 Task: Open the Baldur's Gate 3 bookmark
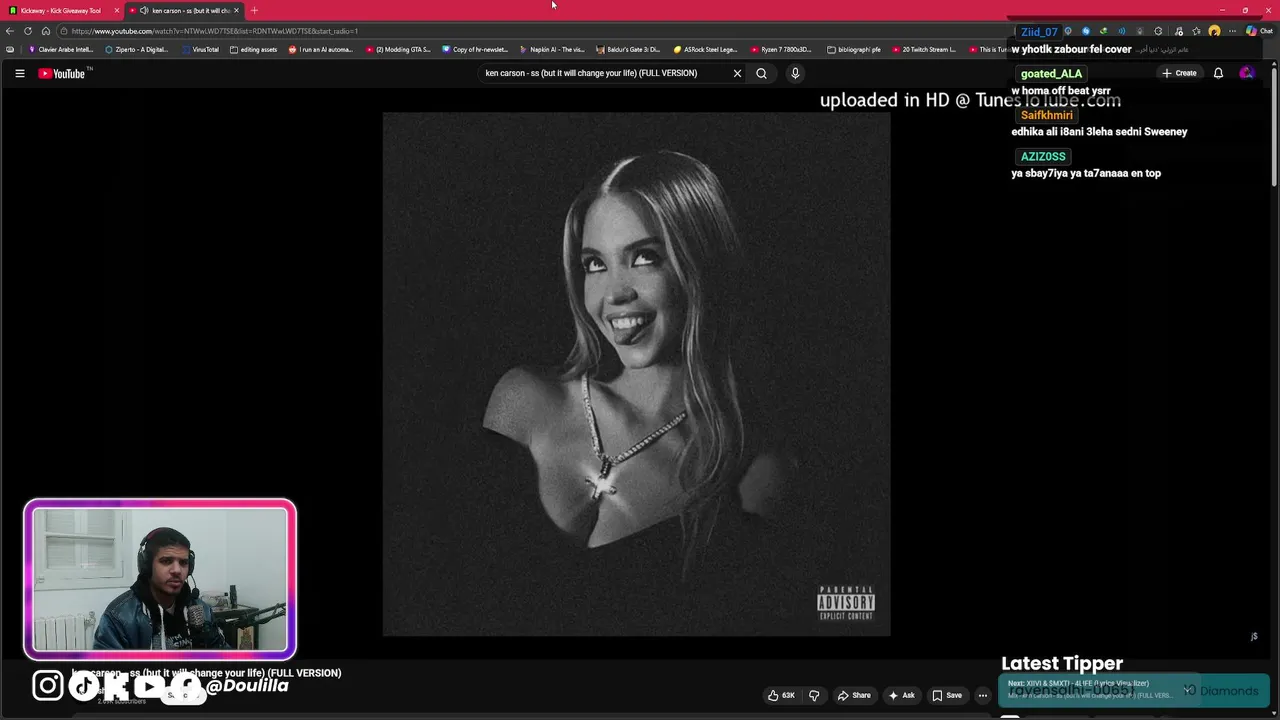(628, 49)
